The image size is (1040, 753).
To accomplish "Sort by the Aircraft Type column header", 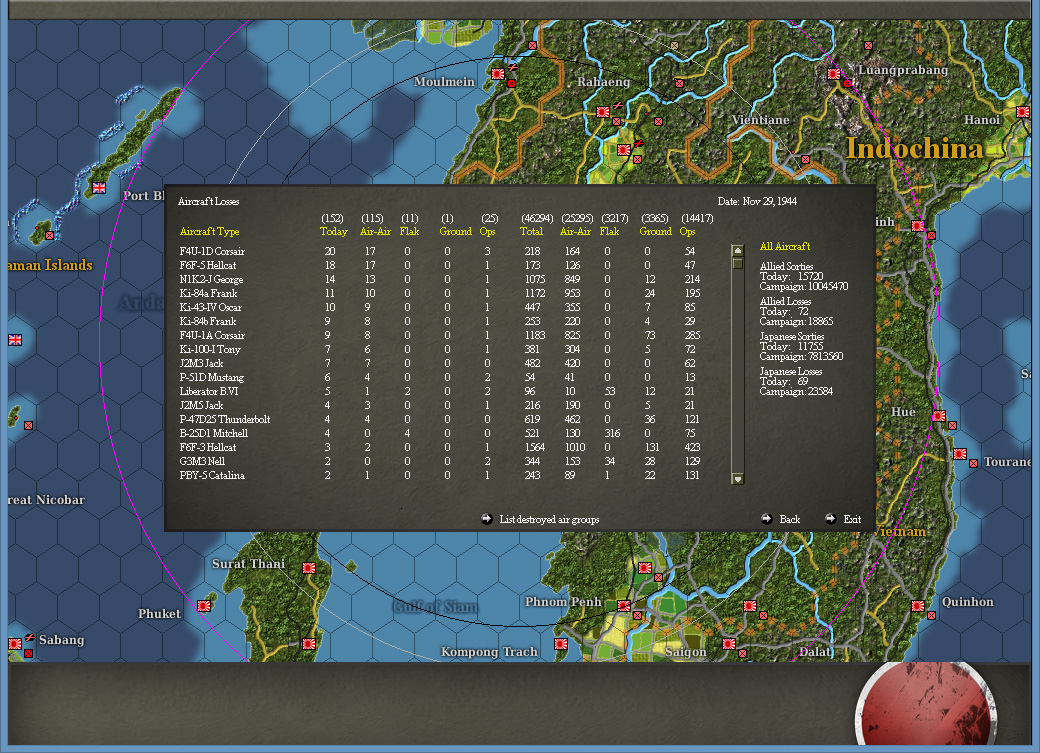I will coord(210,232).
